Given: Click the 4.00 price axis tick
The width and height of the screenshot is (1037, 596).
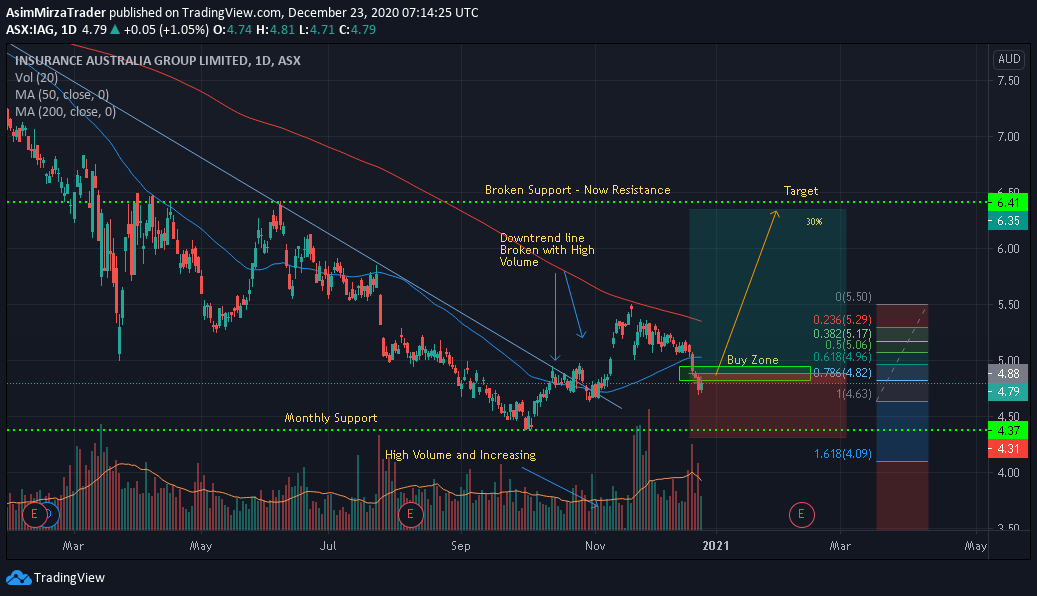Looking at the screenshot, I should pos(1009,473).
